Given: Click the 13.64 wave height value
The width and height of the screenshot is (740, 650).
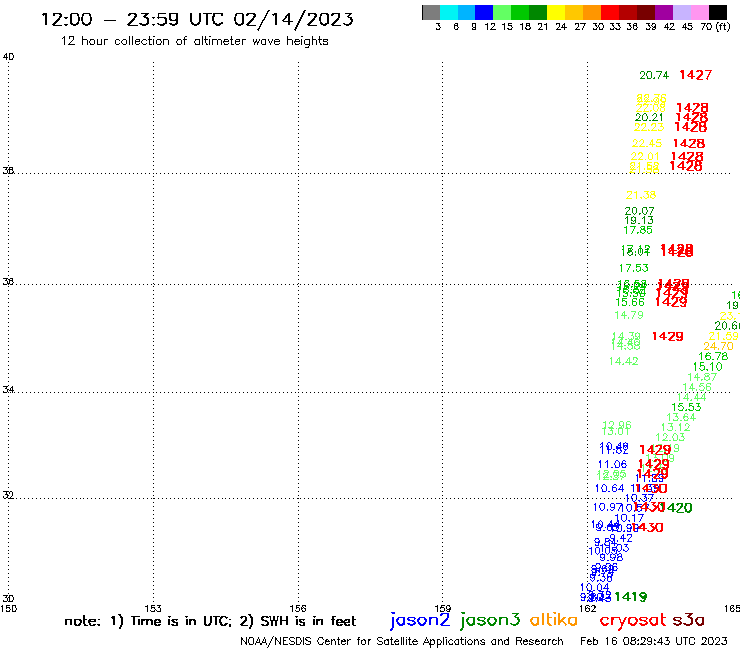Looking at the screenshot, I should (x=681, y=417).
